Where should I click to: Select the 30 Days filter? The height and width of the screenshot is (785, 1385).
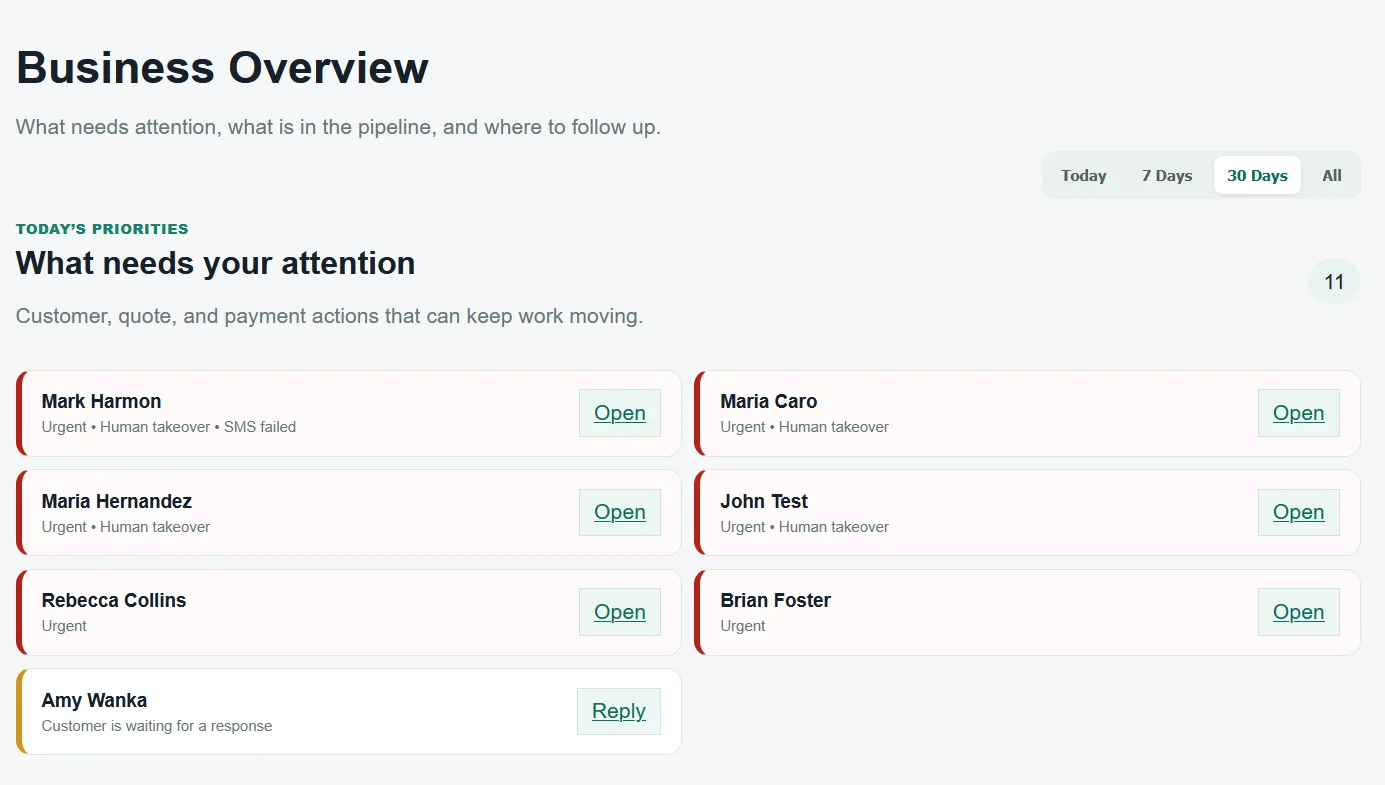[x=1257, y=175]
